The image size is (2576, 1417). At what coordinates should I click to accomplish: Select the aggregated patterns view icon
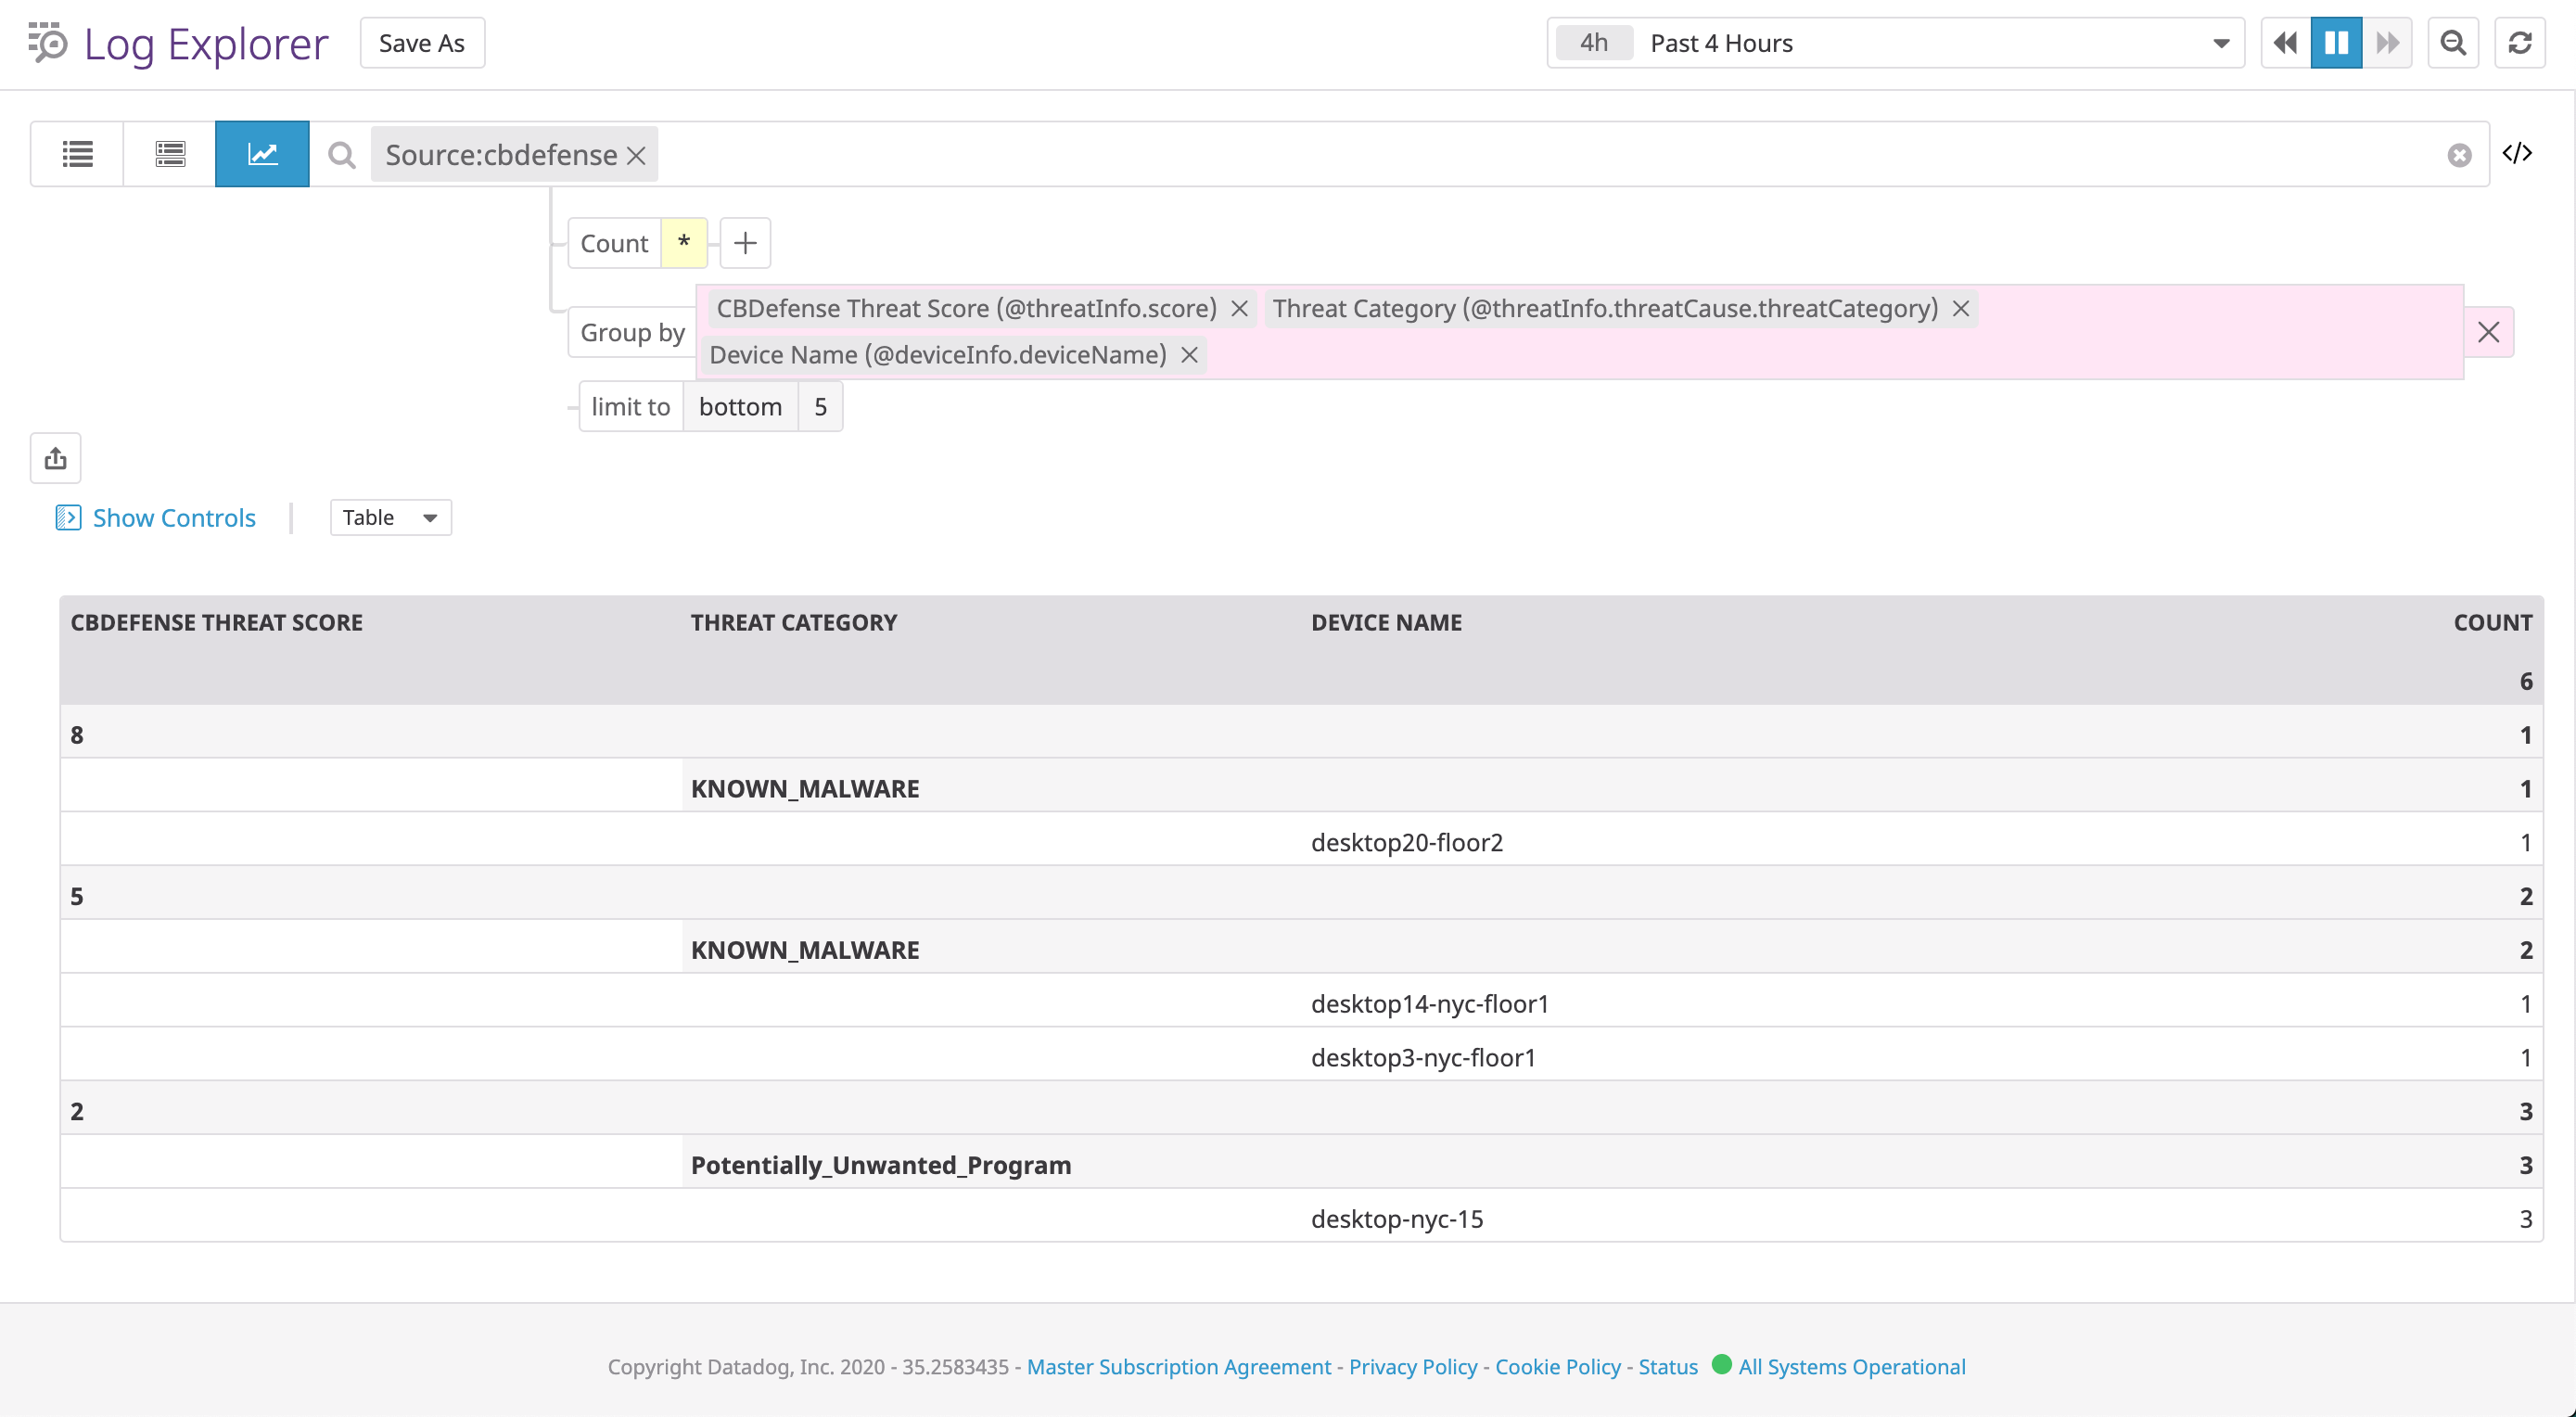[x=168, y=153]
